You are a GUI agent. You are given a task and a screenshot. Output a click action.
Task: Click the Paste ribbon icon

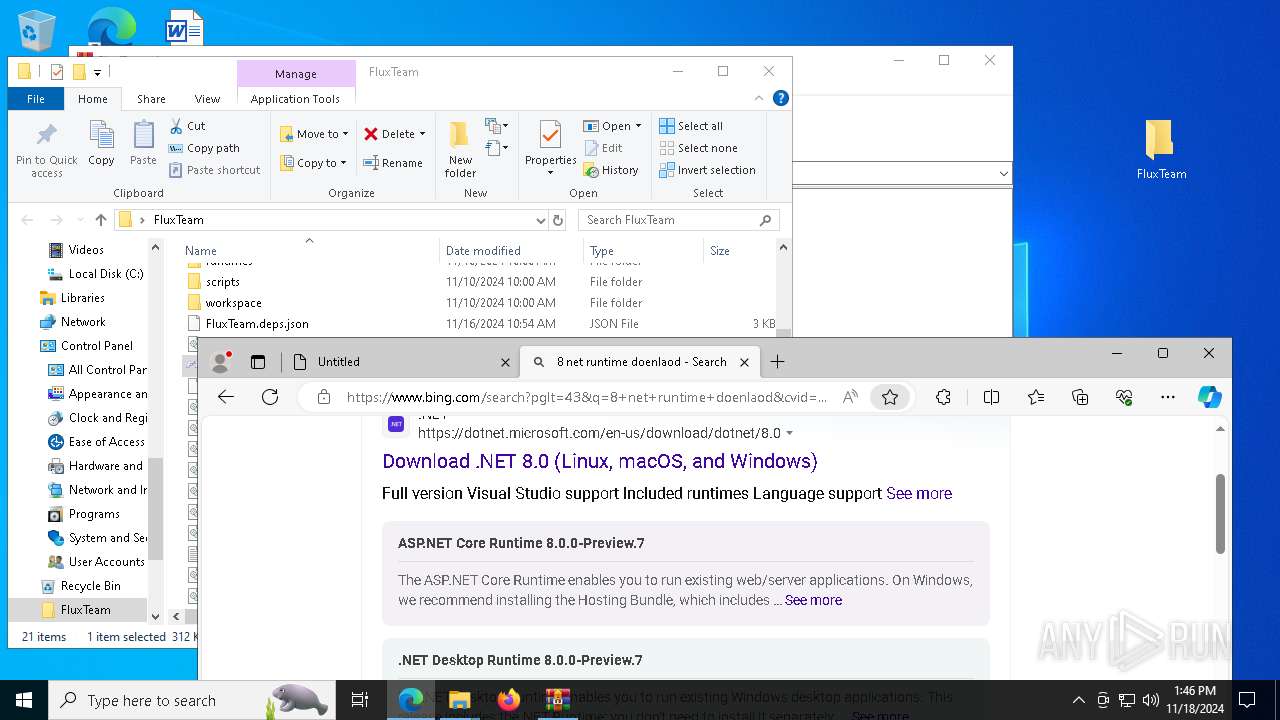pyautogui.click(x=143, y=143)
